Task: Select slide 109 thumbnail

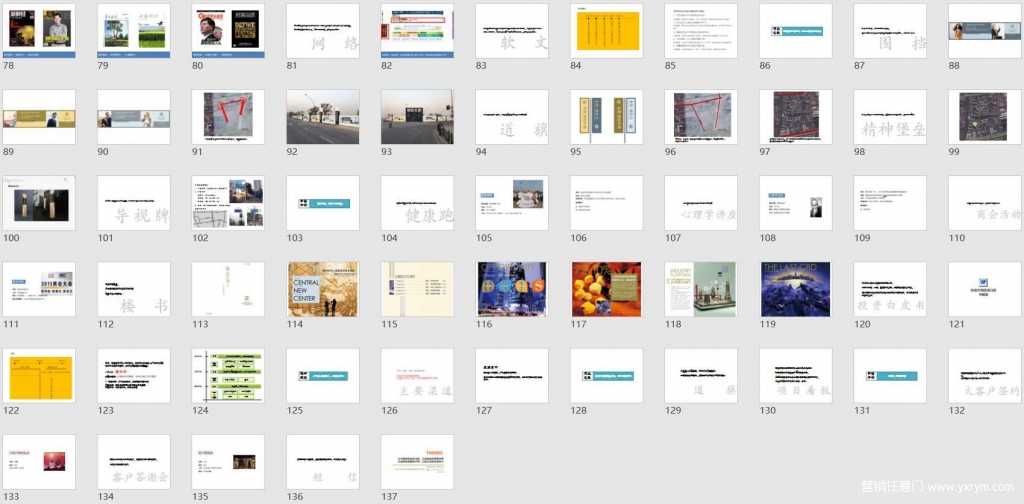Action: point(890,202)
